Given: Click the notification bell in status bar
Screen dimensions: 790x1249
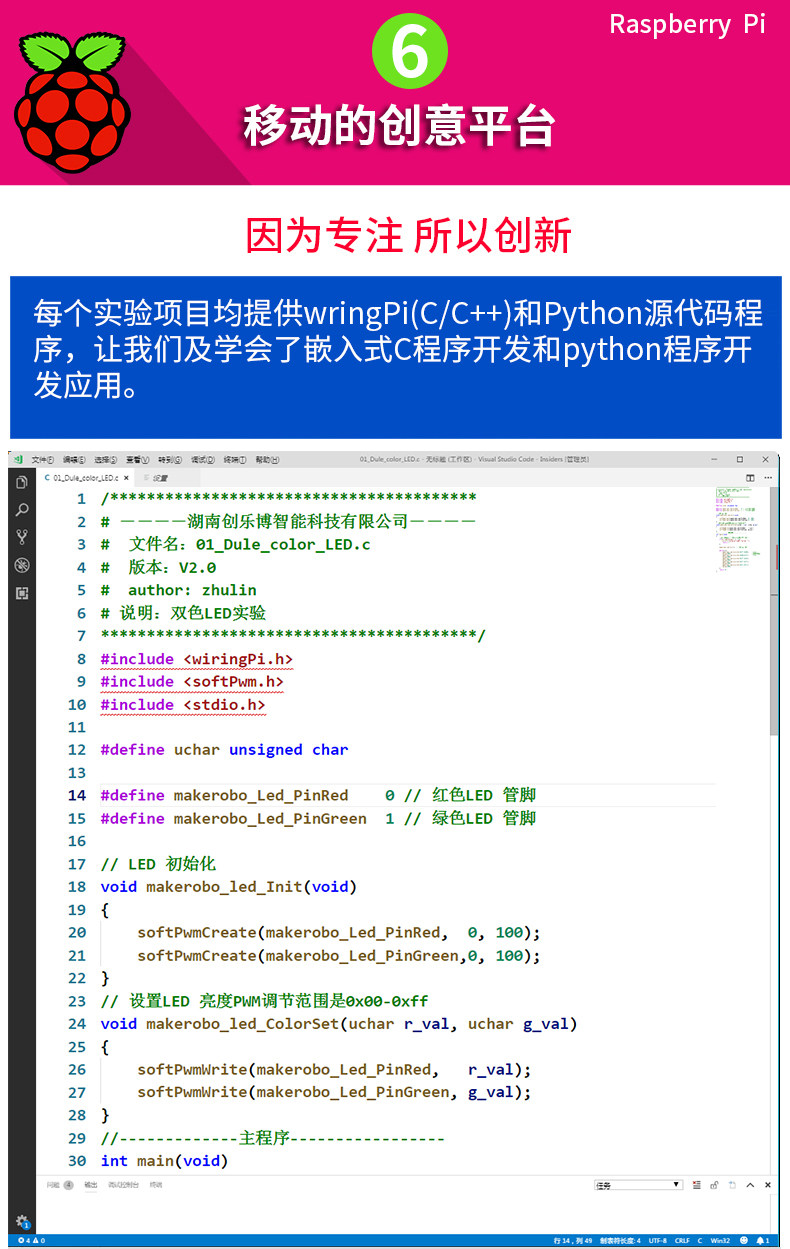Looking at the screenshot, I should pyautogui.click(x=763, y=1240).
